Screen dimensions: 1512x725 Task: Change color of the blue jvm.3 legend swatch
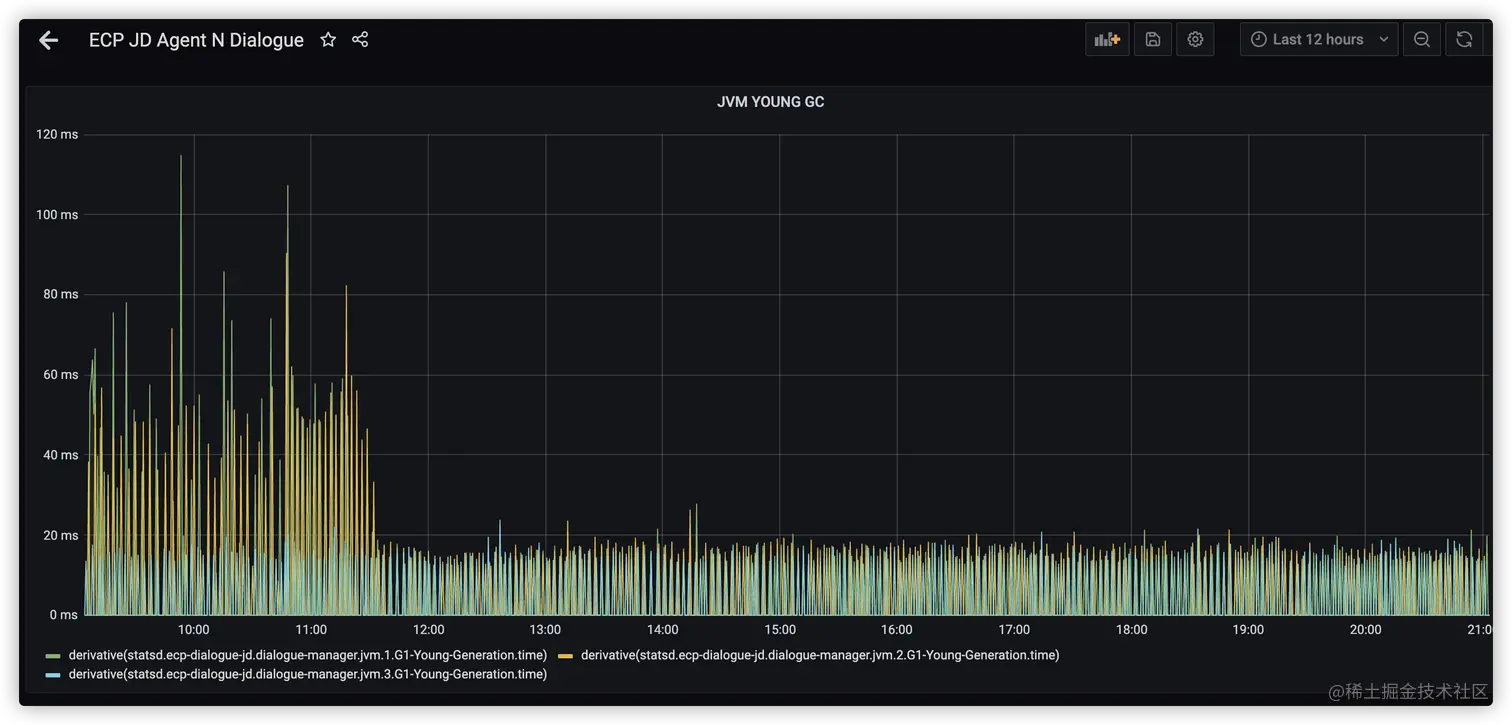click(53, 675)
